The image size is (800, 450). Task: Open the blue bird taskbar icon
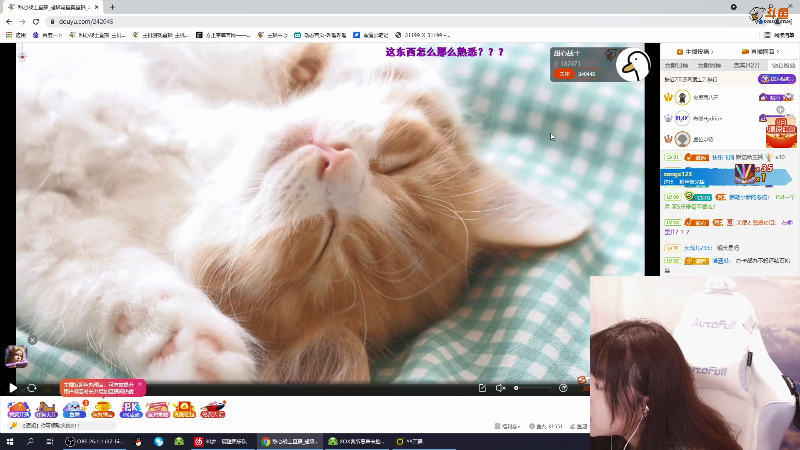[159, 441]
